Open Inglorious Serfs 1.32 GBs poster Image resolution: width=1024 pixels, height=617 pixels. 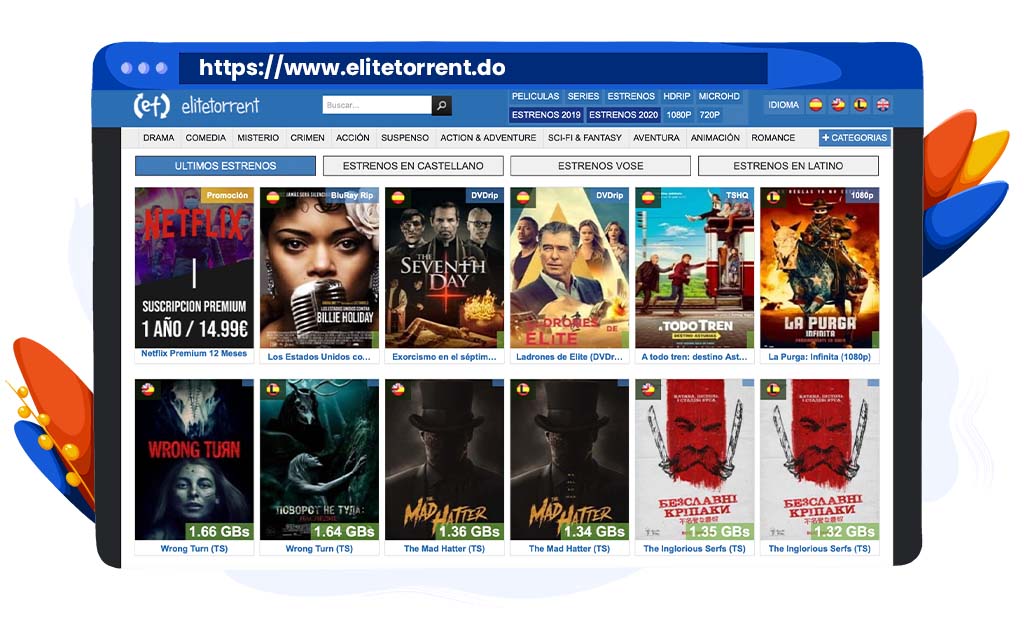click(820, 460)
